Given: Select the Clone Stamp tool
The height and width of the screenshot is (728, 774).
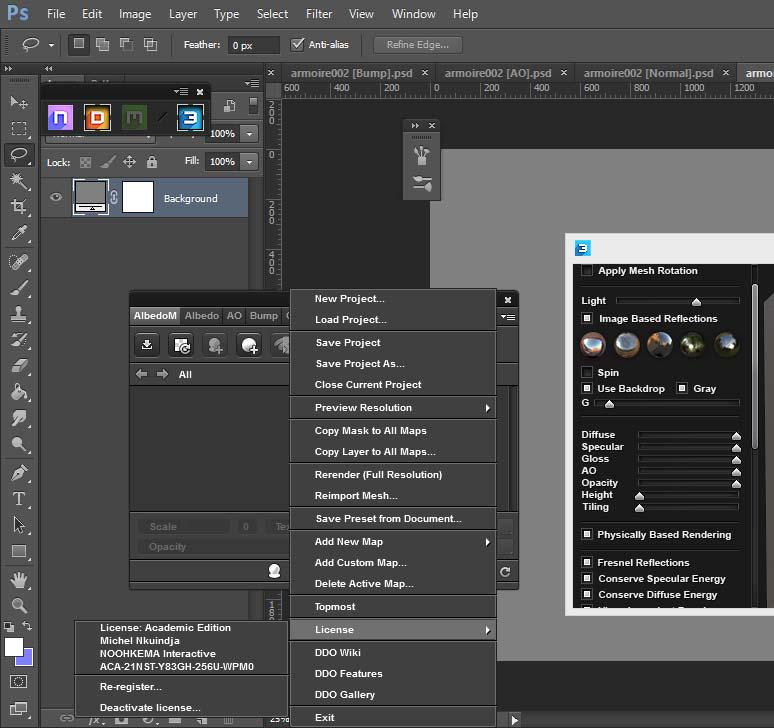Looking at the screenshot, I should [19, 314].
